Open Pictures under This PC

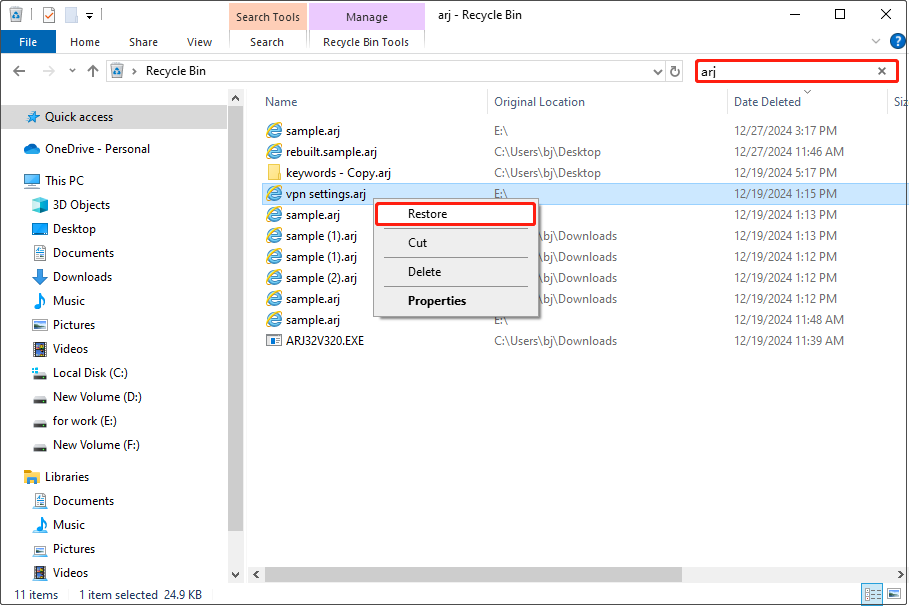click(74, 325)
